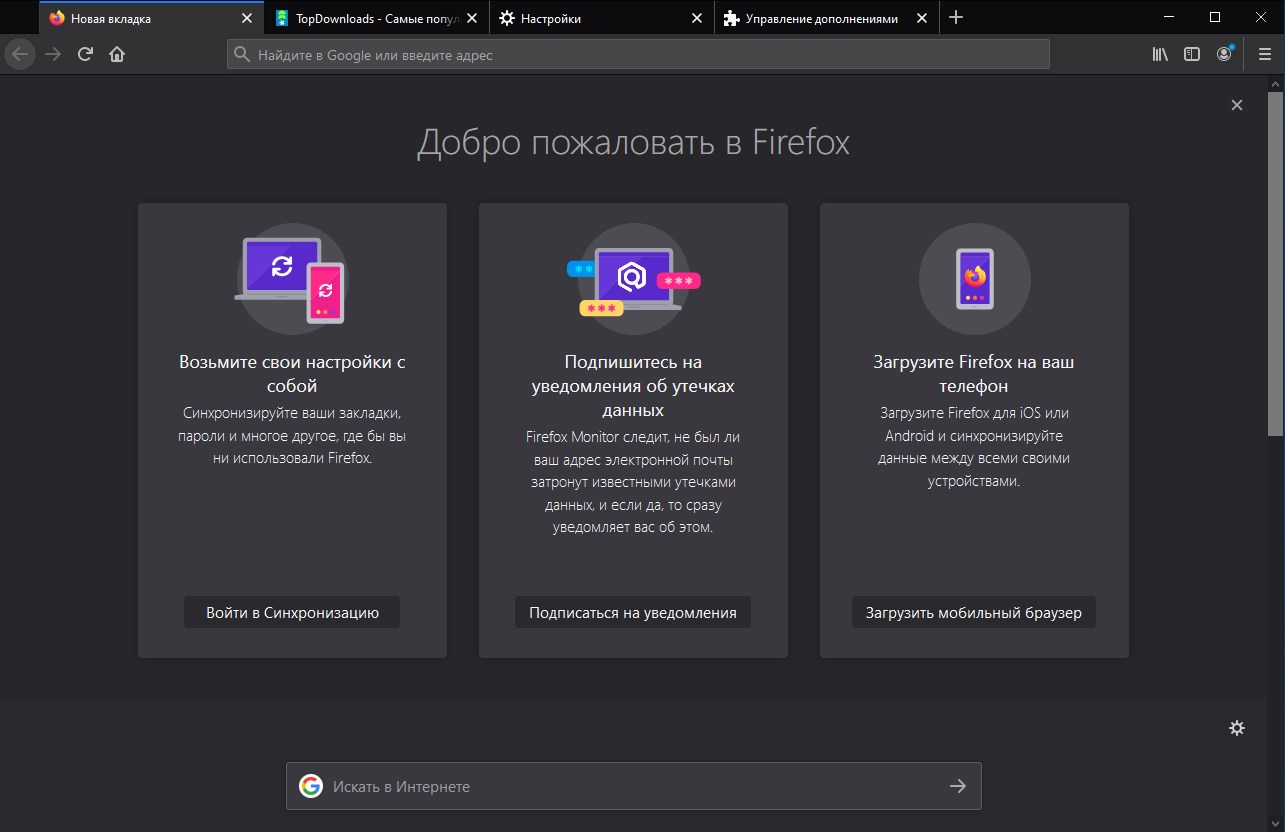Click Добро пожаловать в Firefox heading
The width and height of the screenshot is (1285, 832).
[633, 142]
